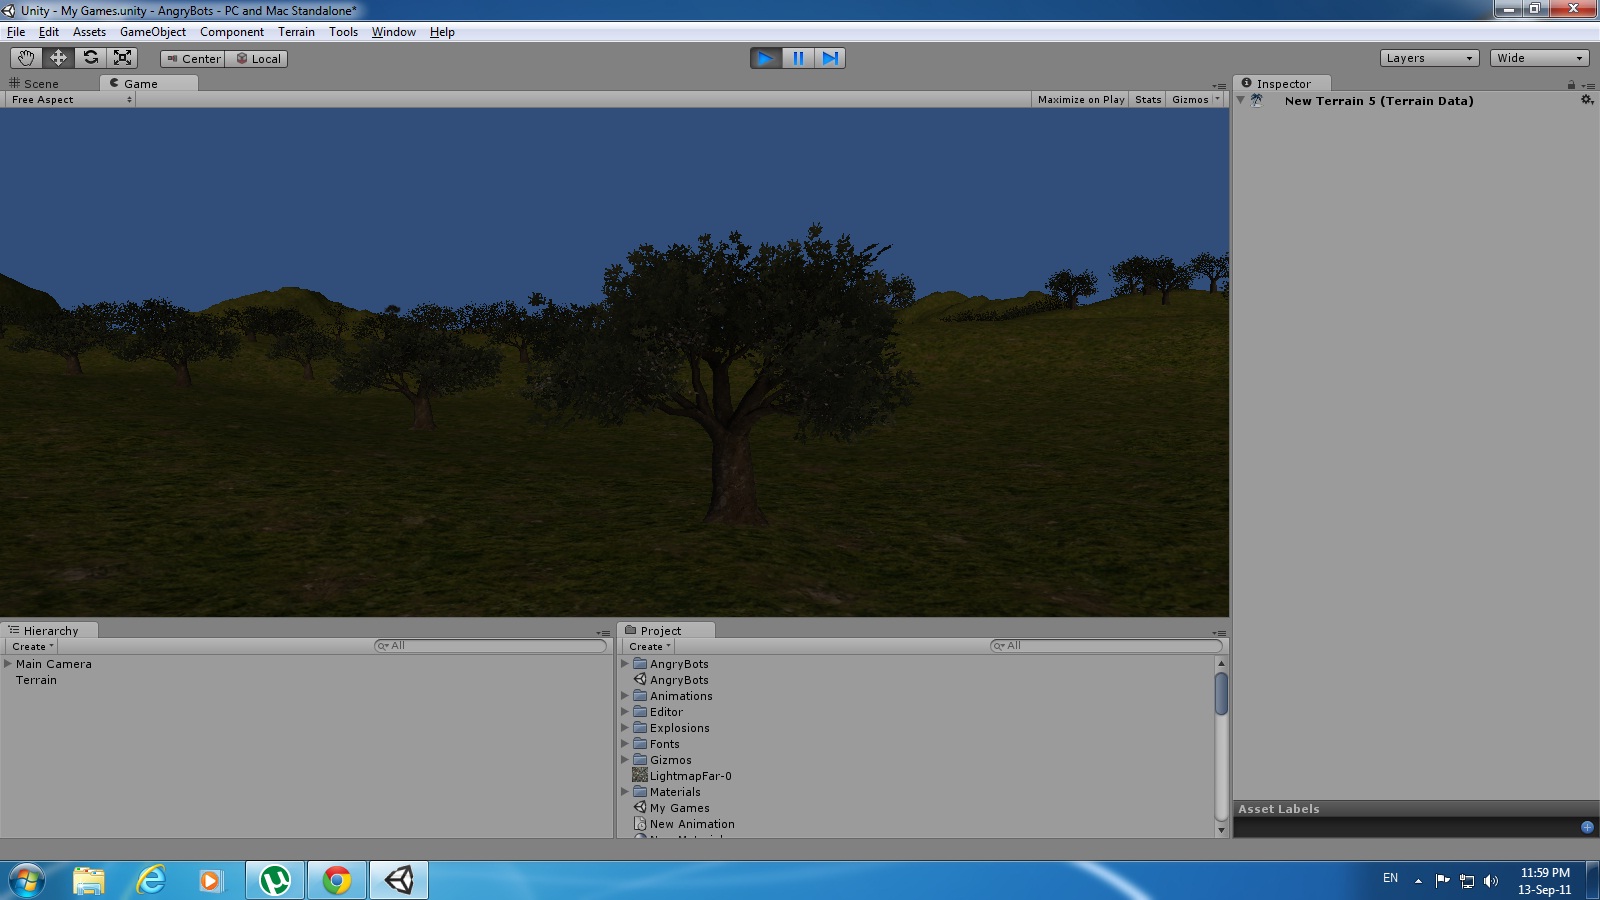Click the Project scrollbar down arrow
This screenshot has width=1600, height=900.
tap(1221, 830)
